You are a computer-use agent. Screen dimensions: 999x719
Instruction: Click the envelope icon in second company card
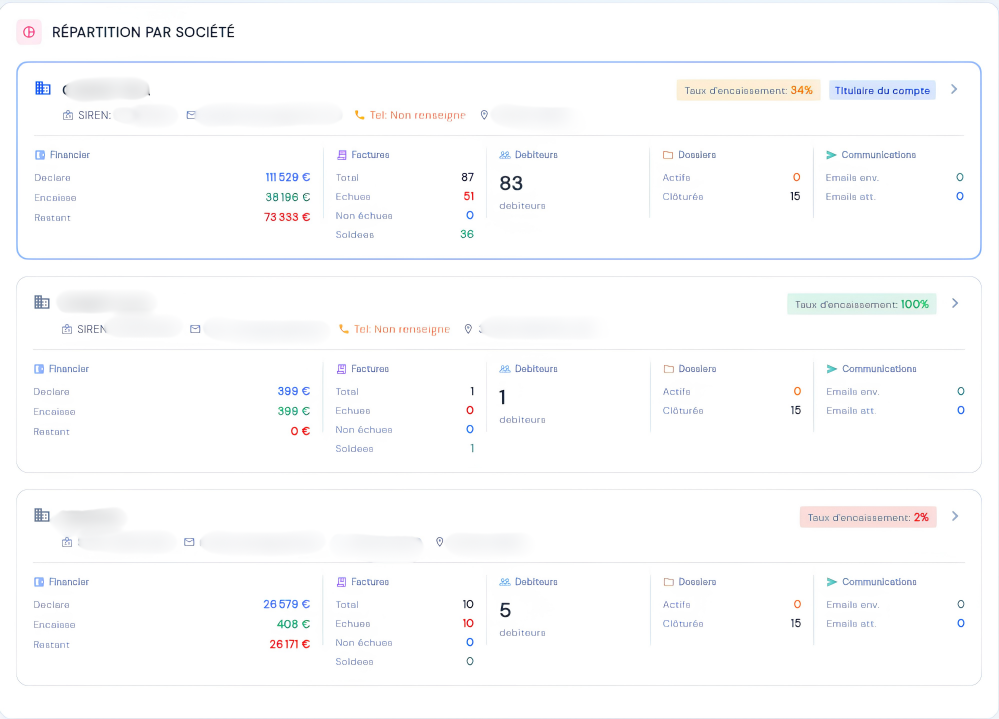click(196, 329)
